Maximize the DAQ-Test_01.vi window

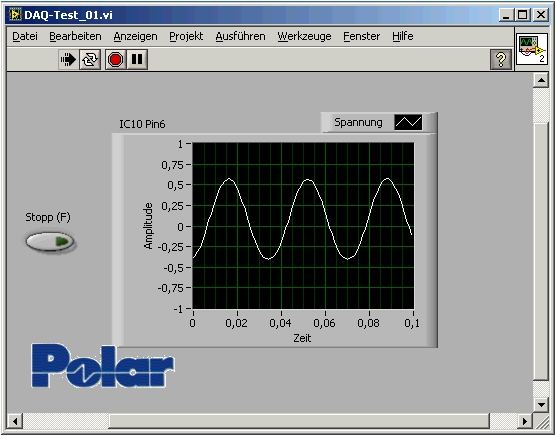click(523, 15)
